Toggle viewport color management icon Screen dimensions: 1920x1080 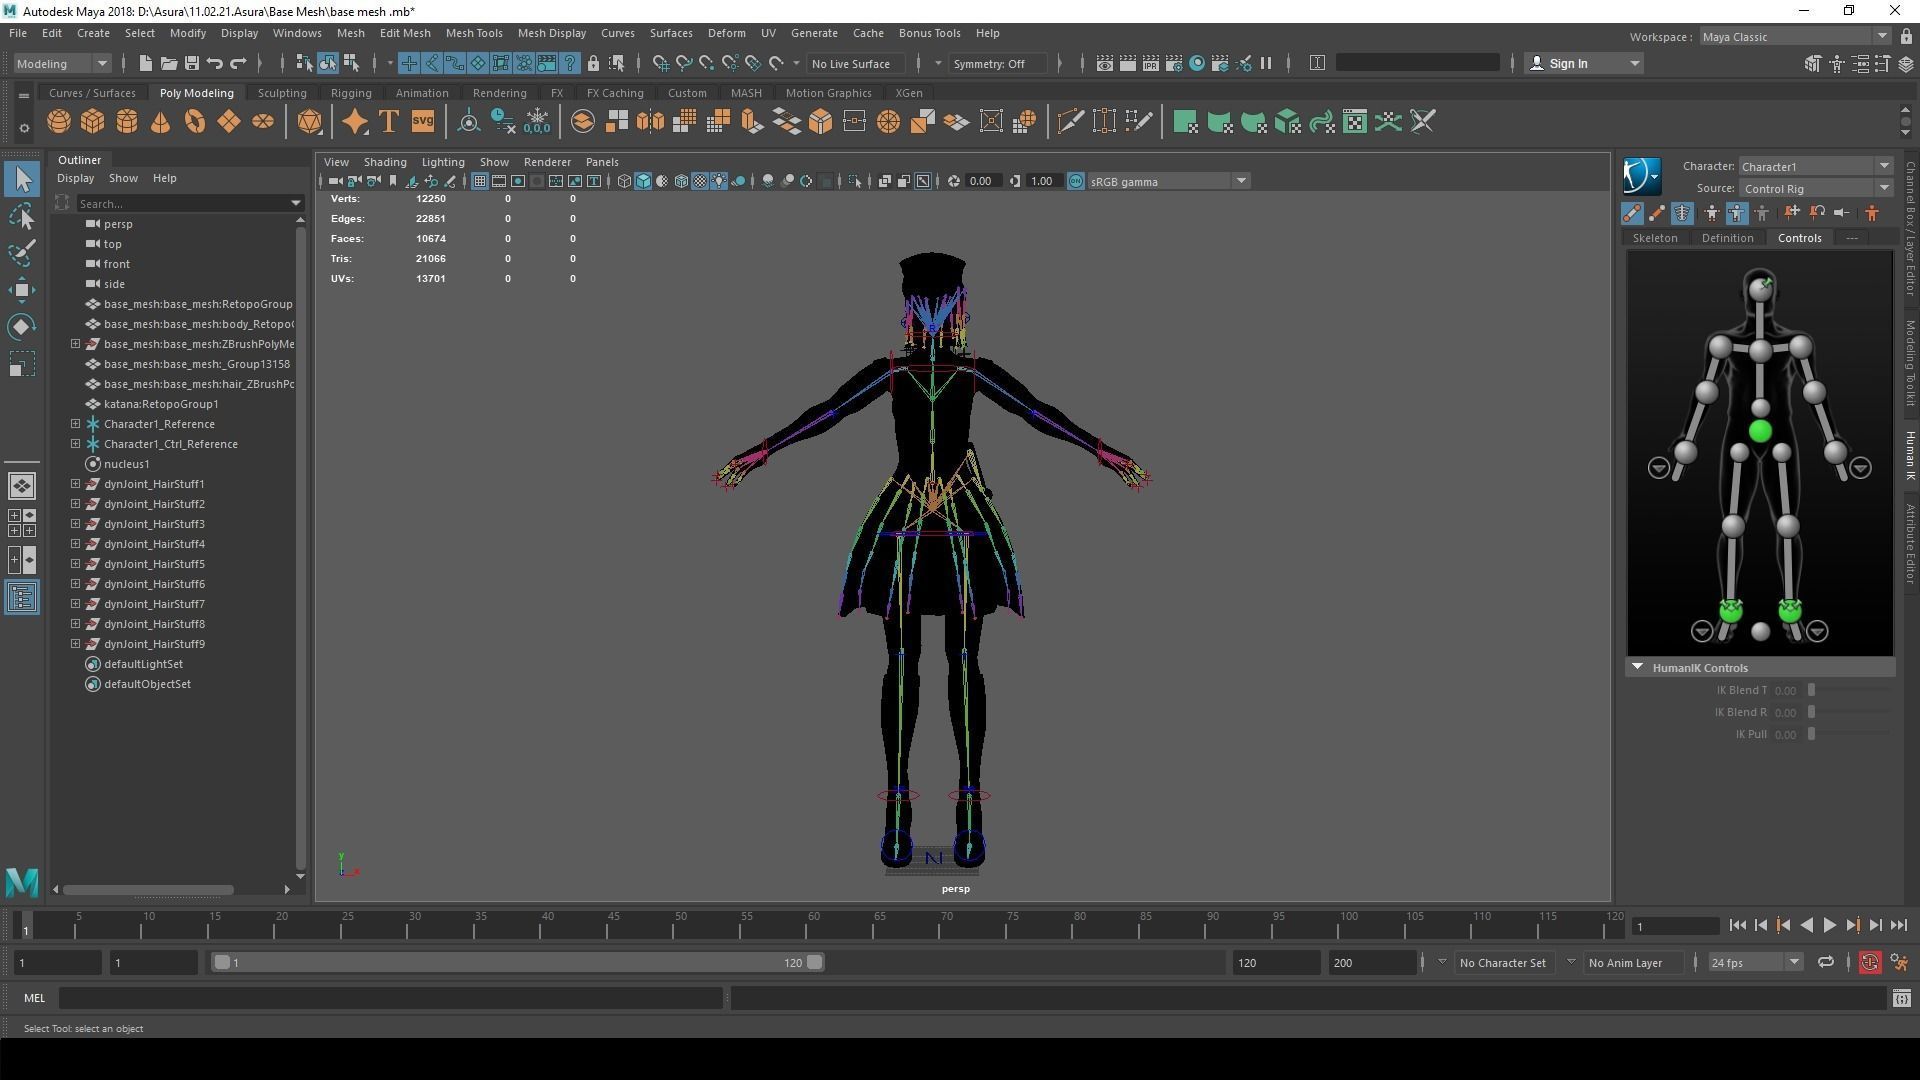point(1076,182)
